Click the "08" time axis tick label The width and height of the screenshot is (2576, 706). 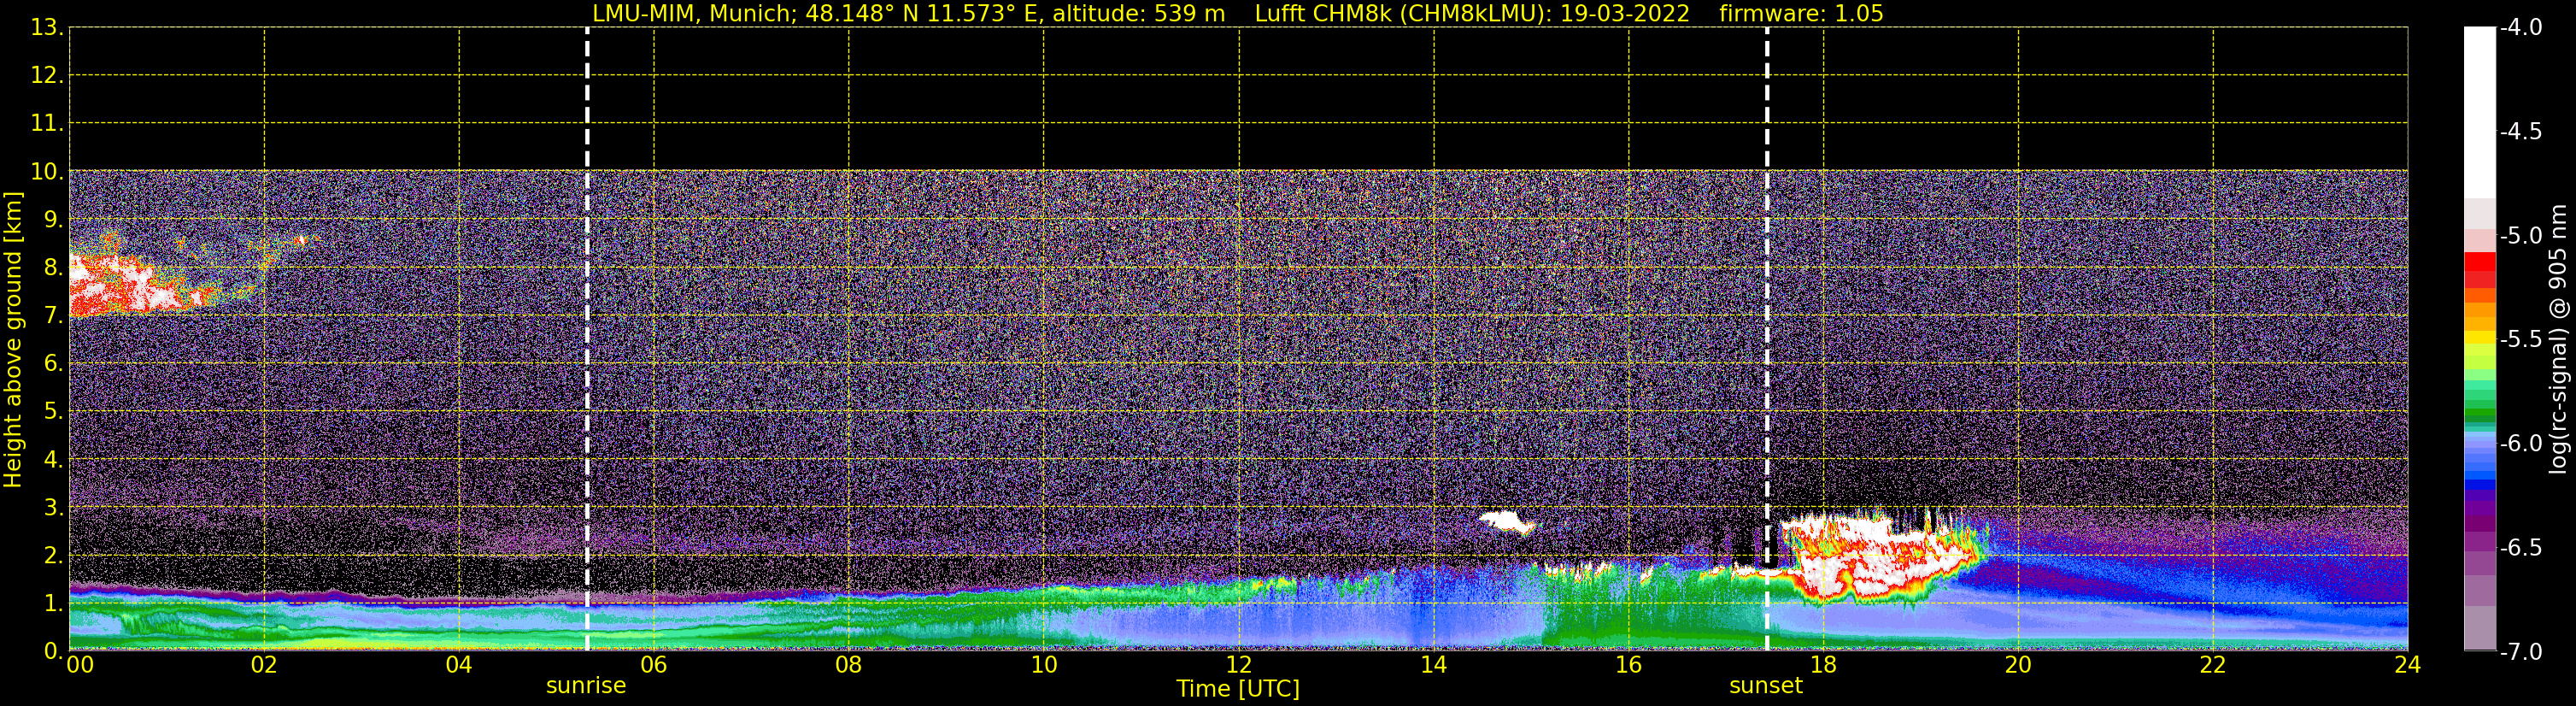(849, 666)
